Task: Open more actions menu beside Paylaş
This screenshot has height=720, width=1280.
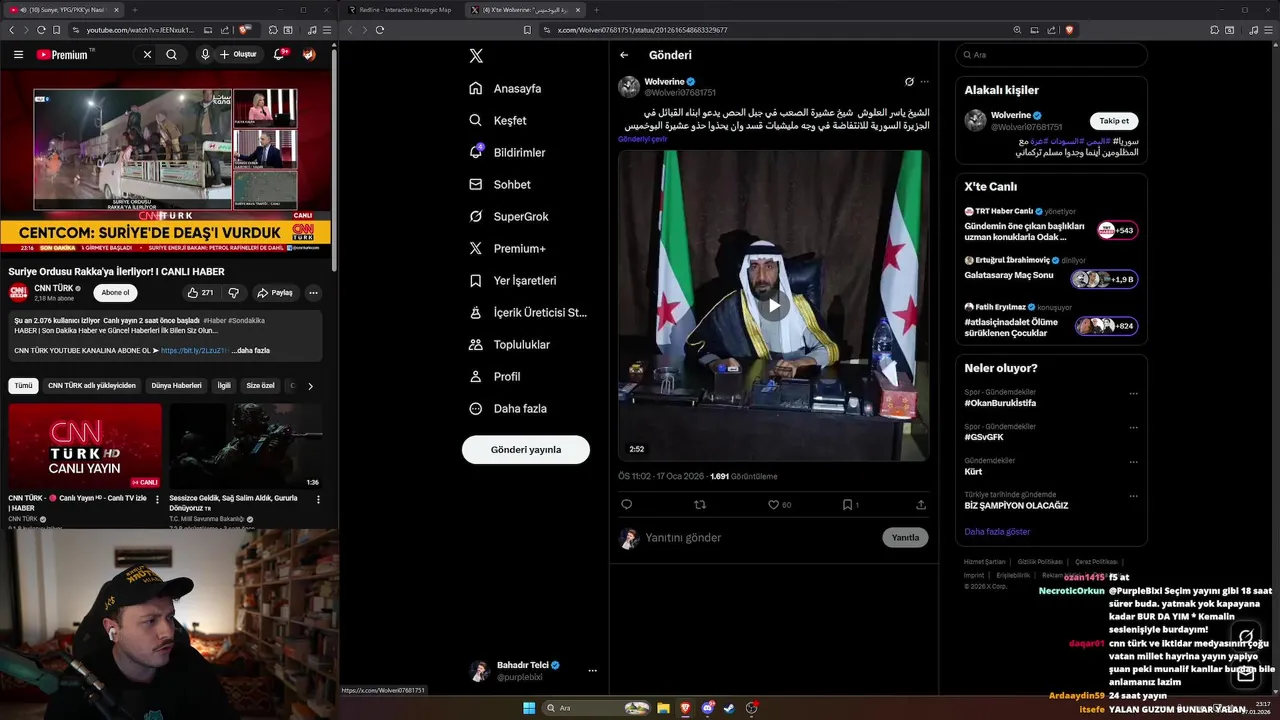Action: coord(313,293)
